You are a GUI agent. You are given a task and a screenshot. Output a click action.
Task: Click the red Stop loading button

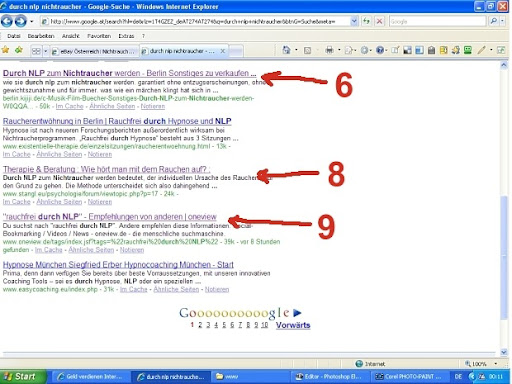point(379,21)
